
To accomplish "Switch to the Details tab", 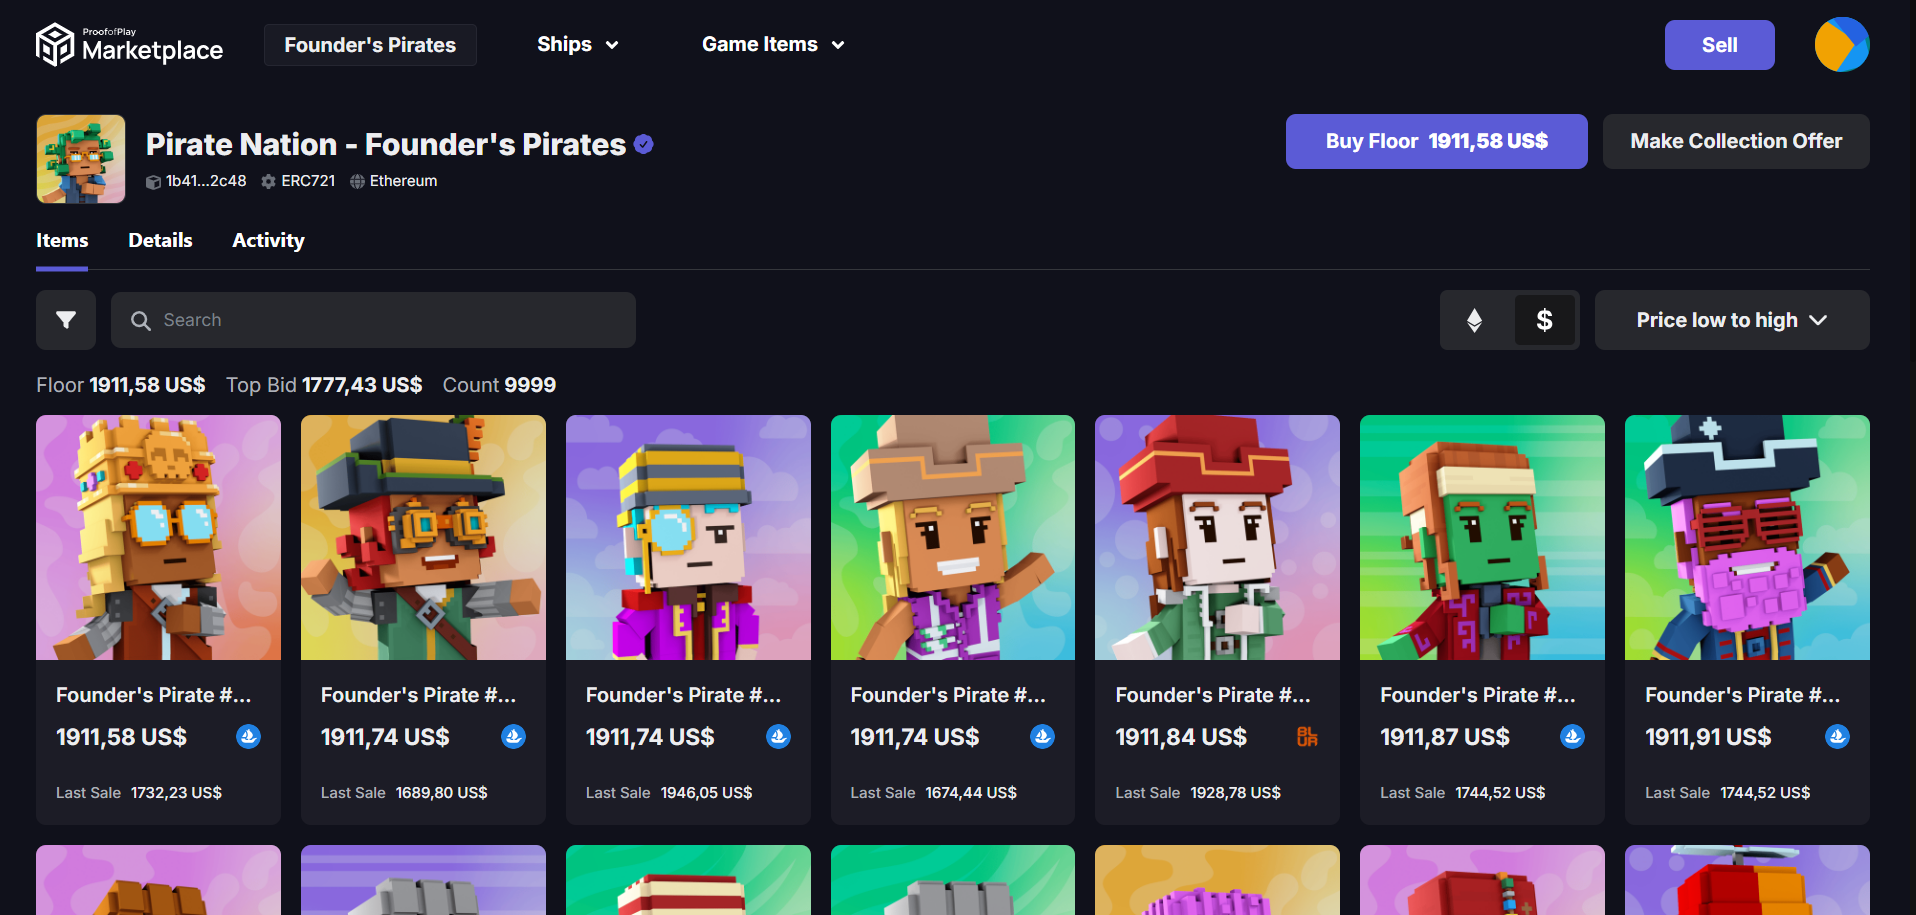I will [160, 241].
